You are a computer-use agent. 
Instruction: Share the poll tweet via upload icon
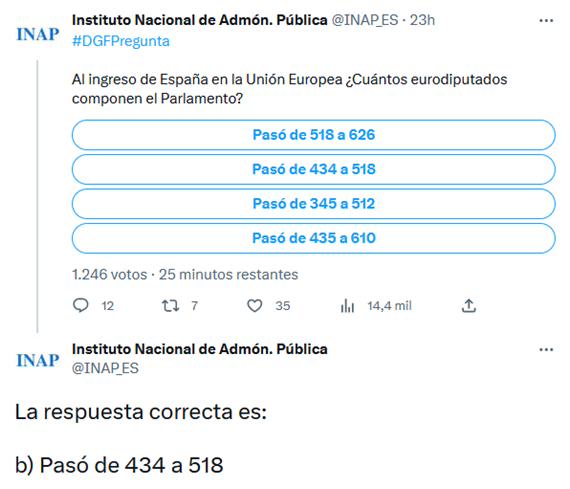(x=469, y=305)
